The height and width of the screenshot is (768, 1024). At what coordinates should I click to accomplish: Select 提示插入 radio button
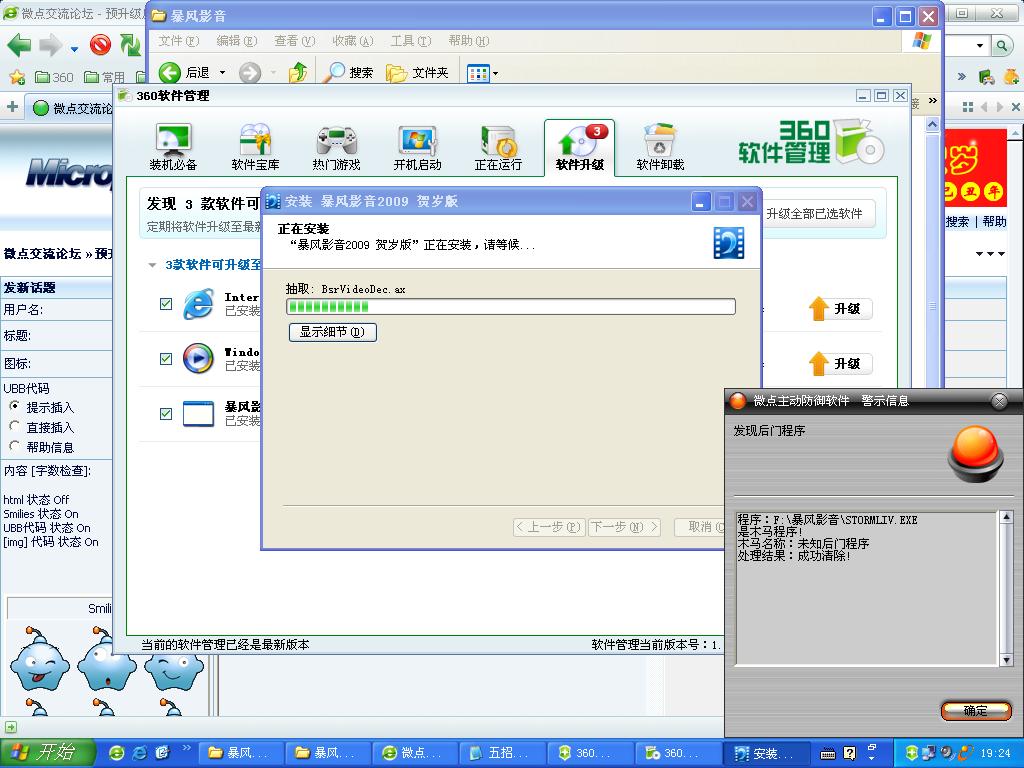pos(14,406)
